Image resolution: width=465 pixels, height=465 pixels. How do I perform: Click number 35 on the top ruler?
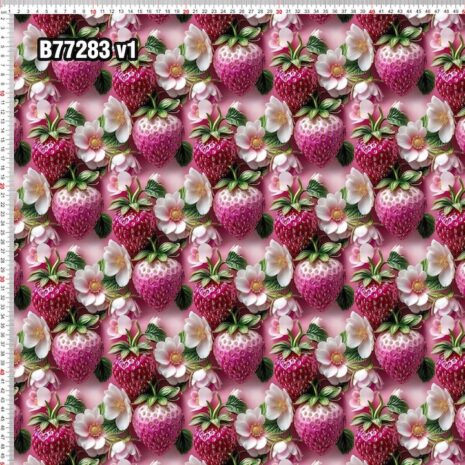[x=326, y=12]
